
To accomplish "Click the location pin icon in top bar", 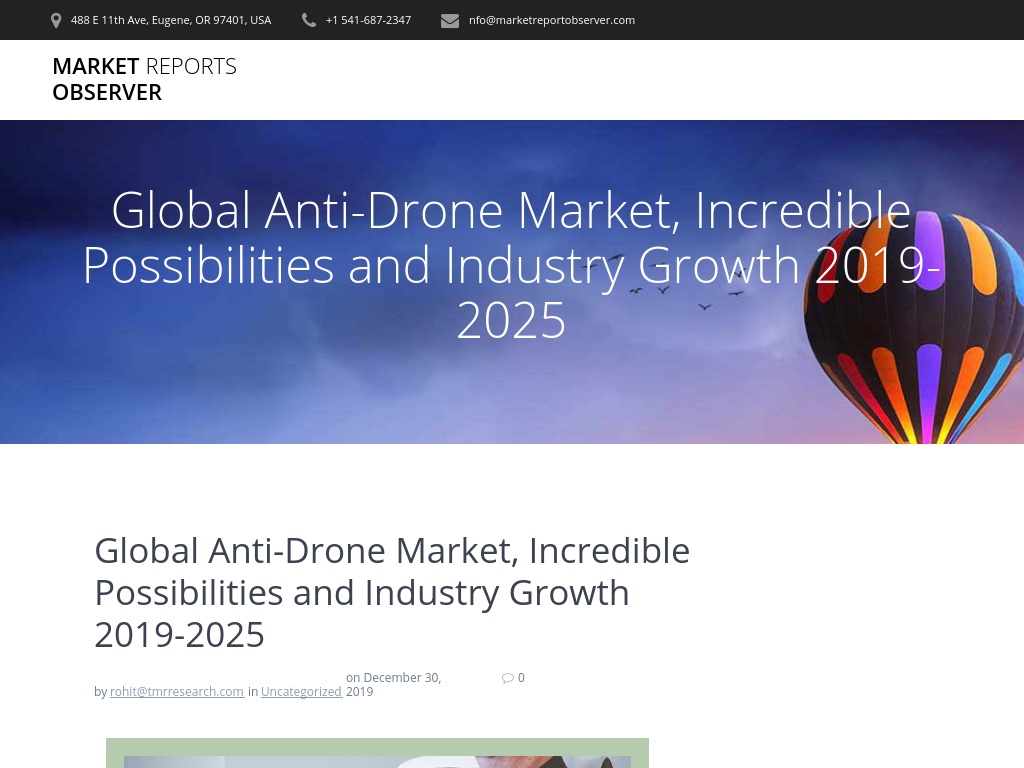I will 56,21.
